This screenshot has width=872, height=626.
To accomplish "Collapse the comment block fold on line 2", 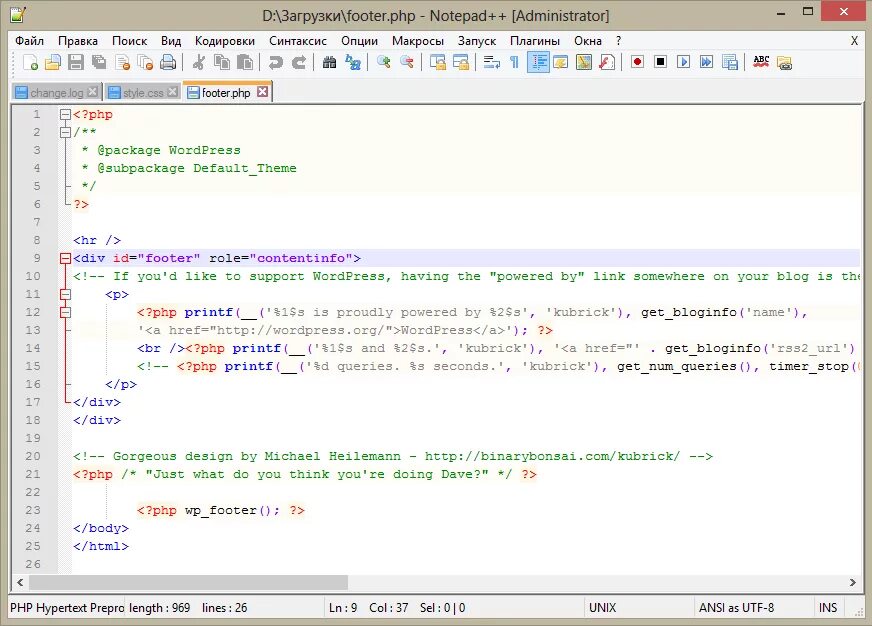I will (x=65, y=132).
